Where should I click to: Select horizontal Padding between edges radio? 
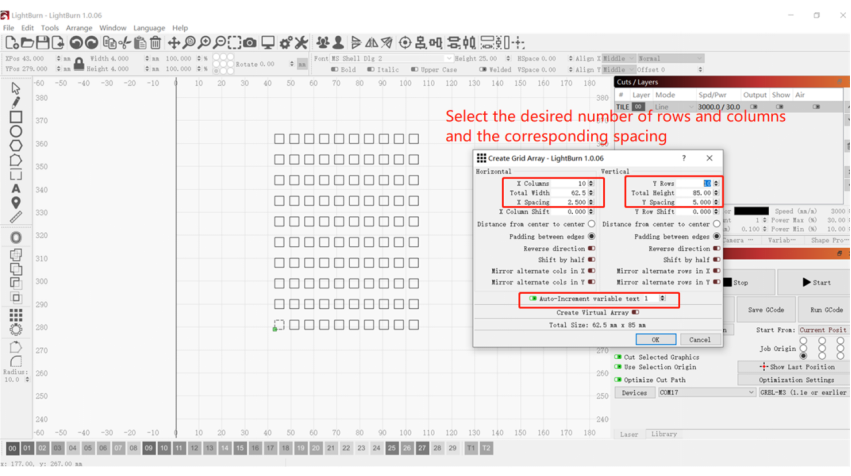tap(592, 237)
